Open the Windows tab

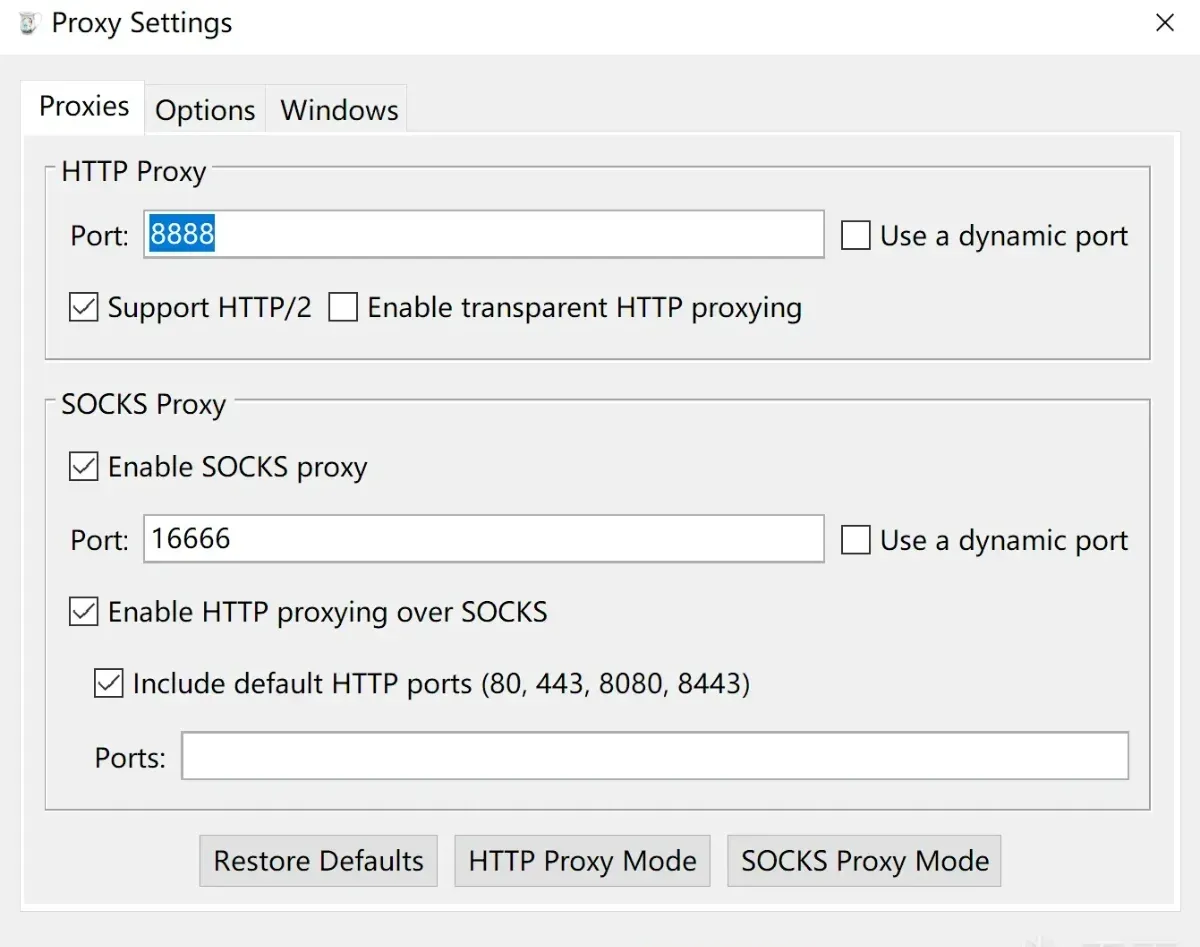coord(339,110)
